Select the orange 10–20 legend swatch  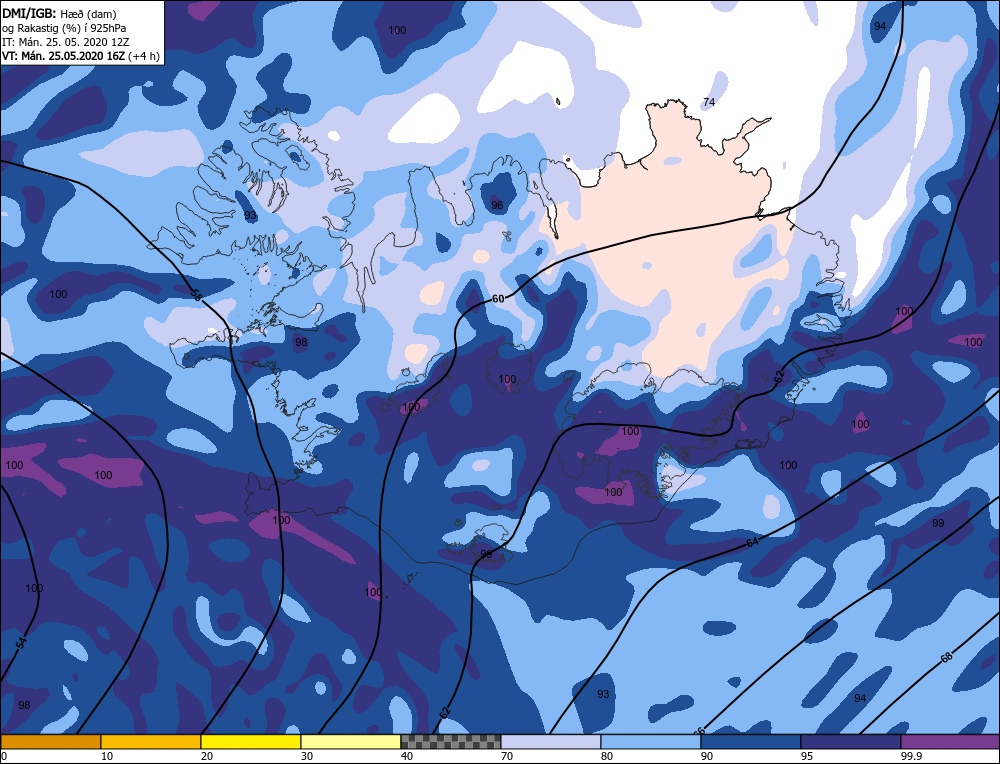151,741
